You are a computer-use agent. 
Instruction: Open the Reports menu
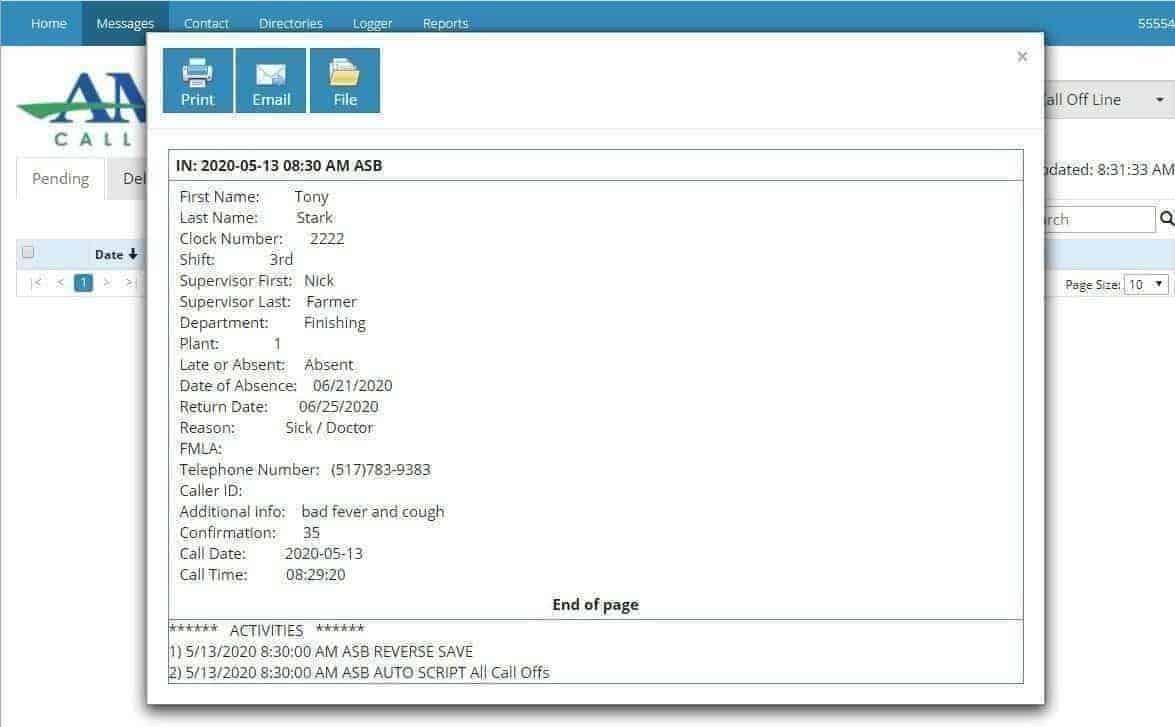click(x=445, y=23)
